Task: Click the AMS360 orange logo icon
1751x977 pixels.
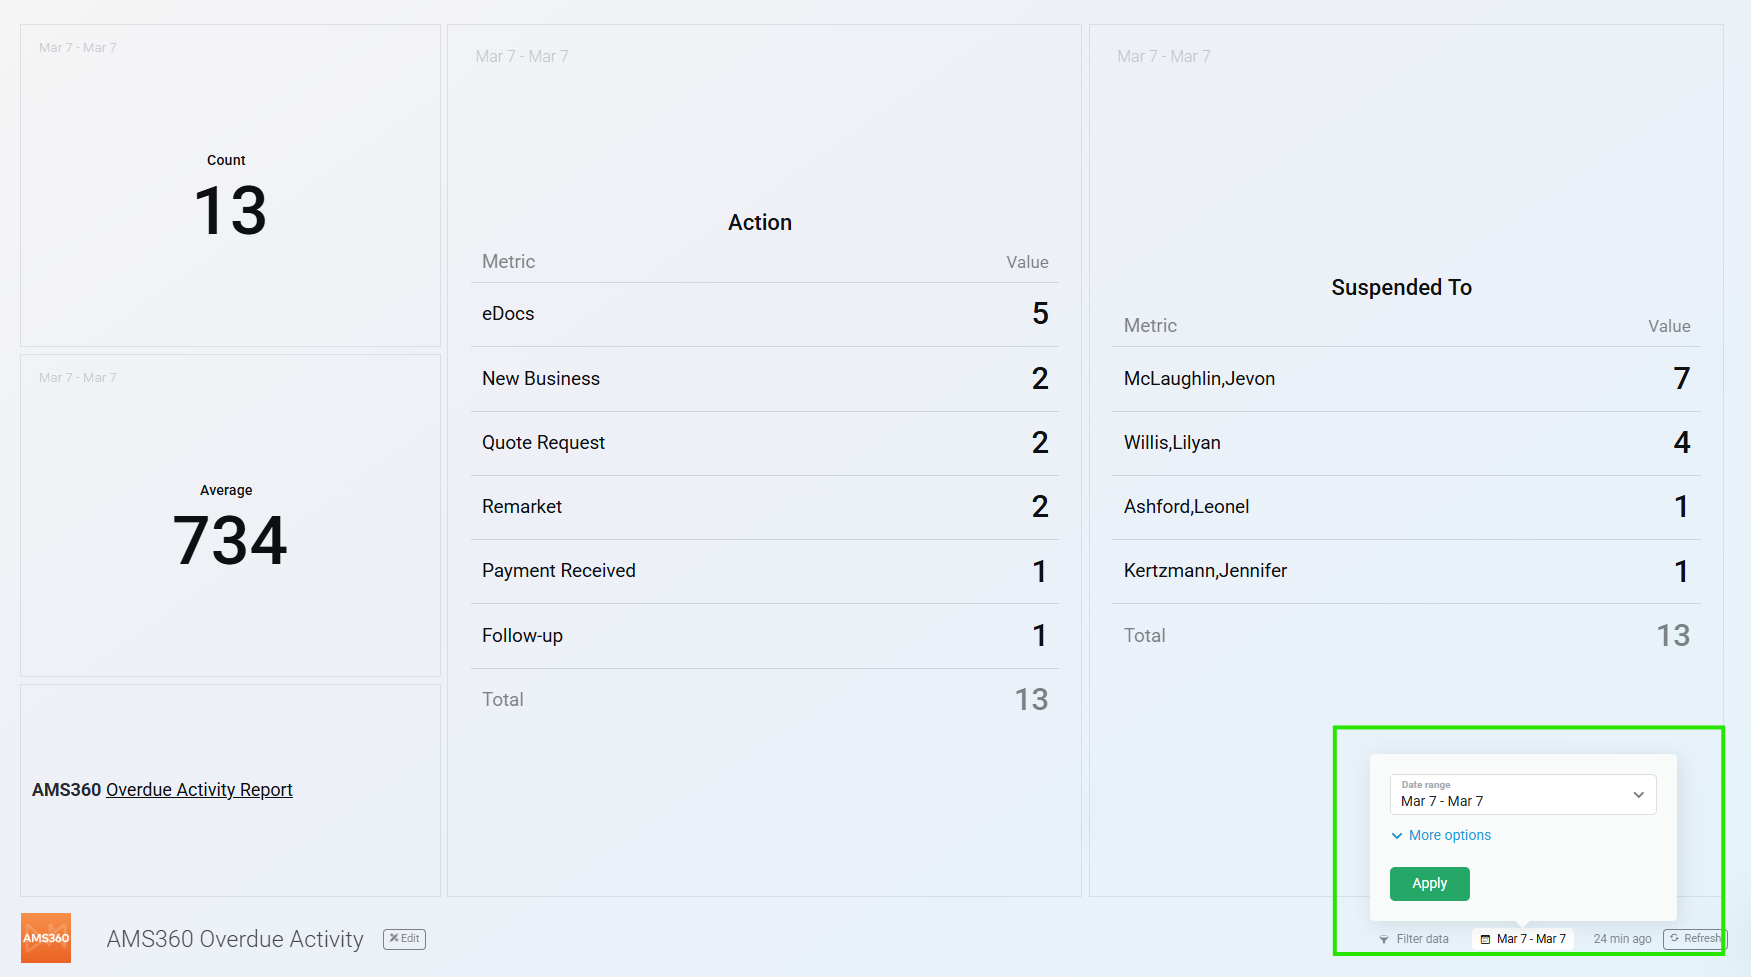Action: pos(46,938)
